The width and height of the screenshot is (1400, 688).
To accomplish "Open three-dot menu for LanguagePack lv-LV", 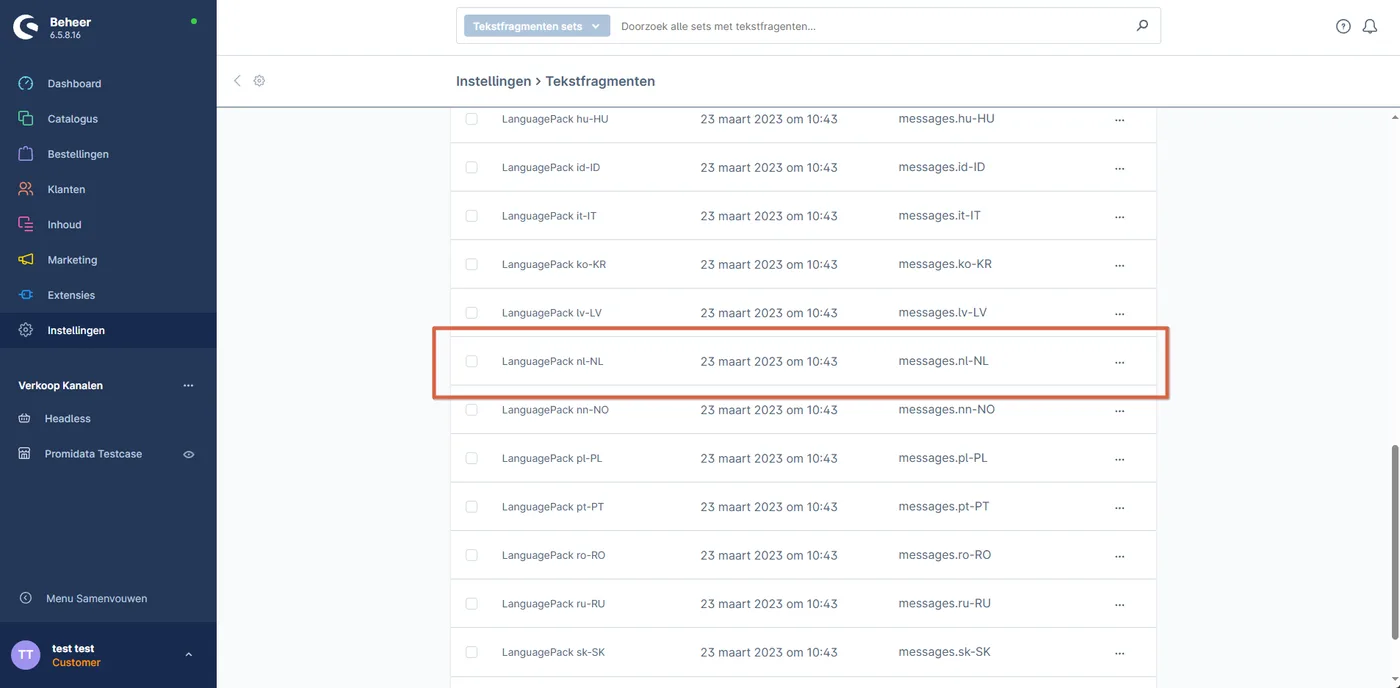I will coord(1119,314).
